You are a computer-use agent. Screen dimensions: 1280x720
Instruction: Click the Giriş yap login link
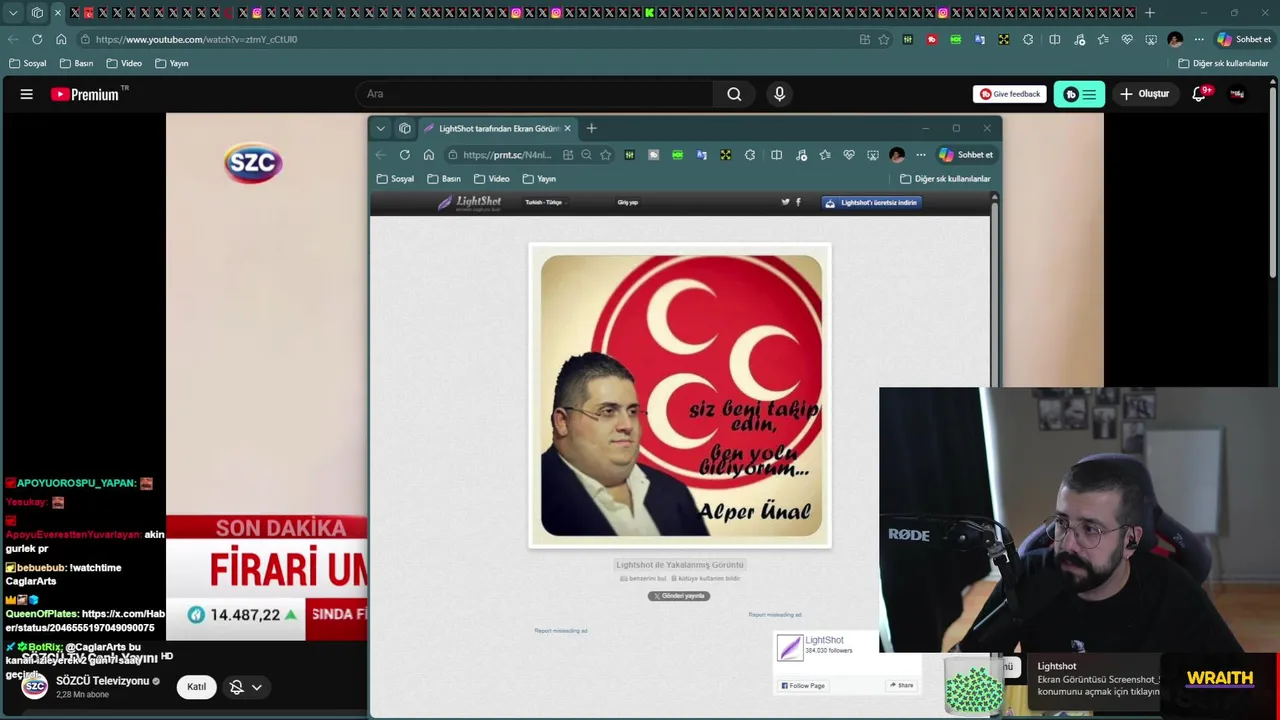(627, 202)
